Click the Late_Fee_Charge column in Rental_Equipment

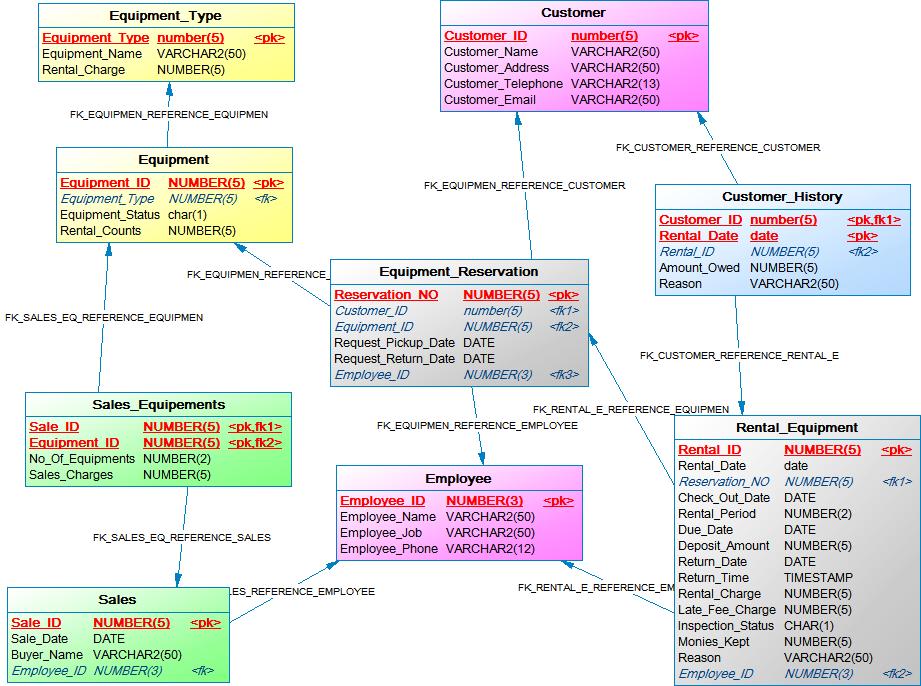tap(726, 610)
